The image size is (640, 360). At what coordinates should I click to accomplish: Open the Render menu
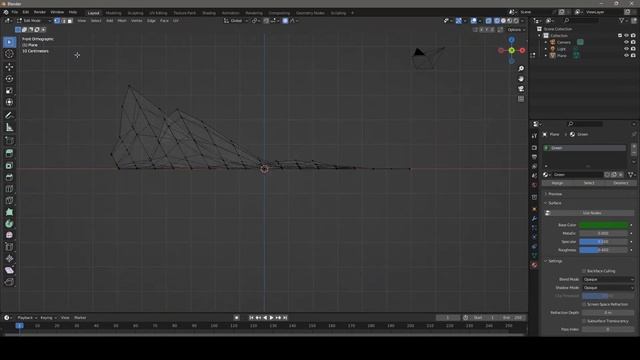click(x=40, y=12)
